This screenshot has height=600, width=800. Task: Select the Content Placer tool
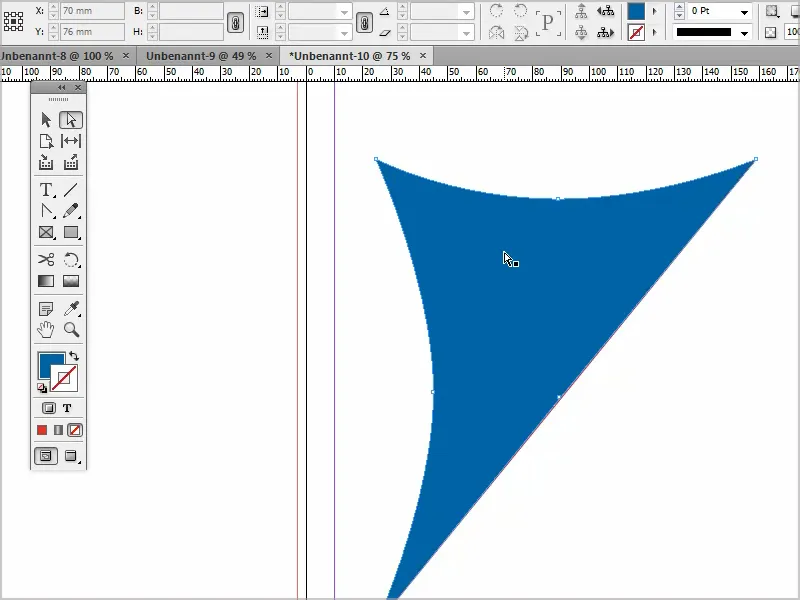tap(71, 163)
